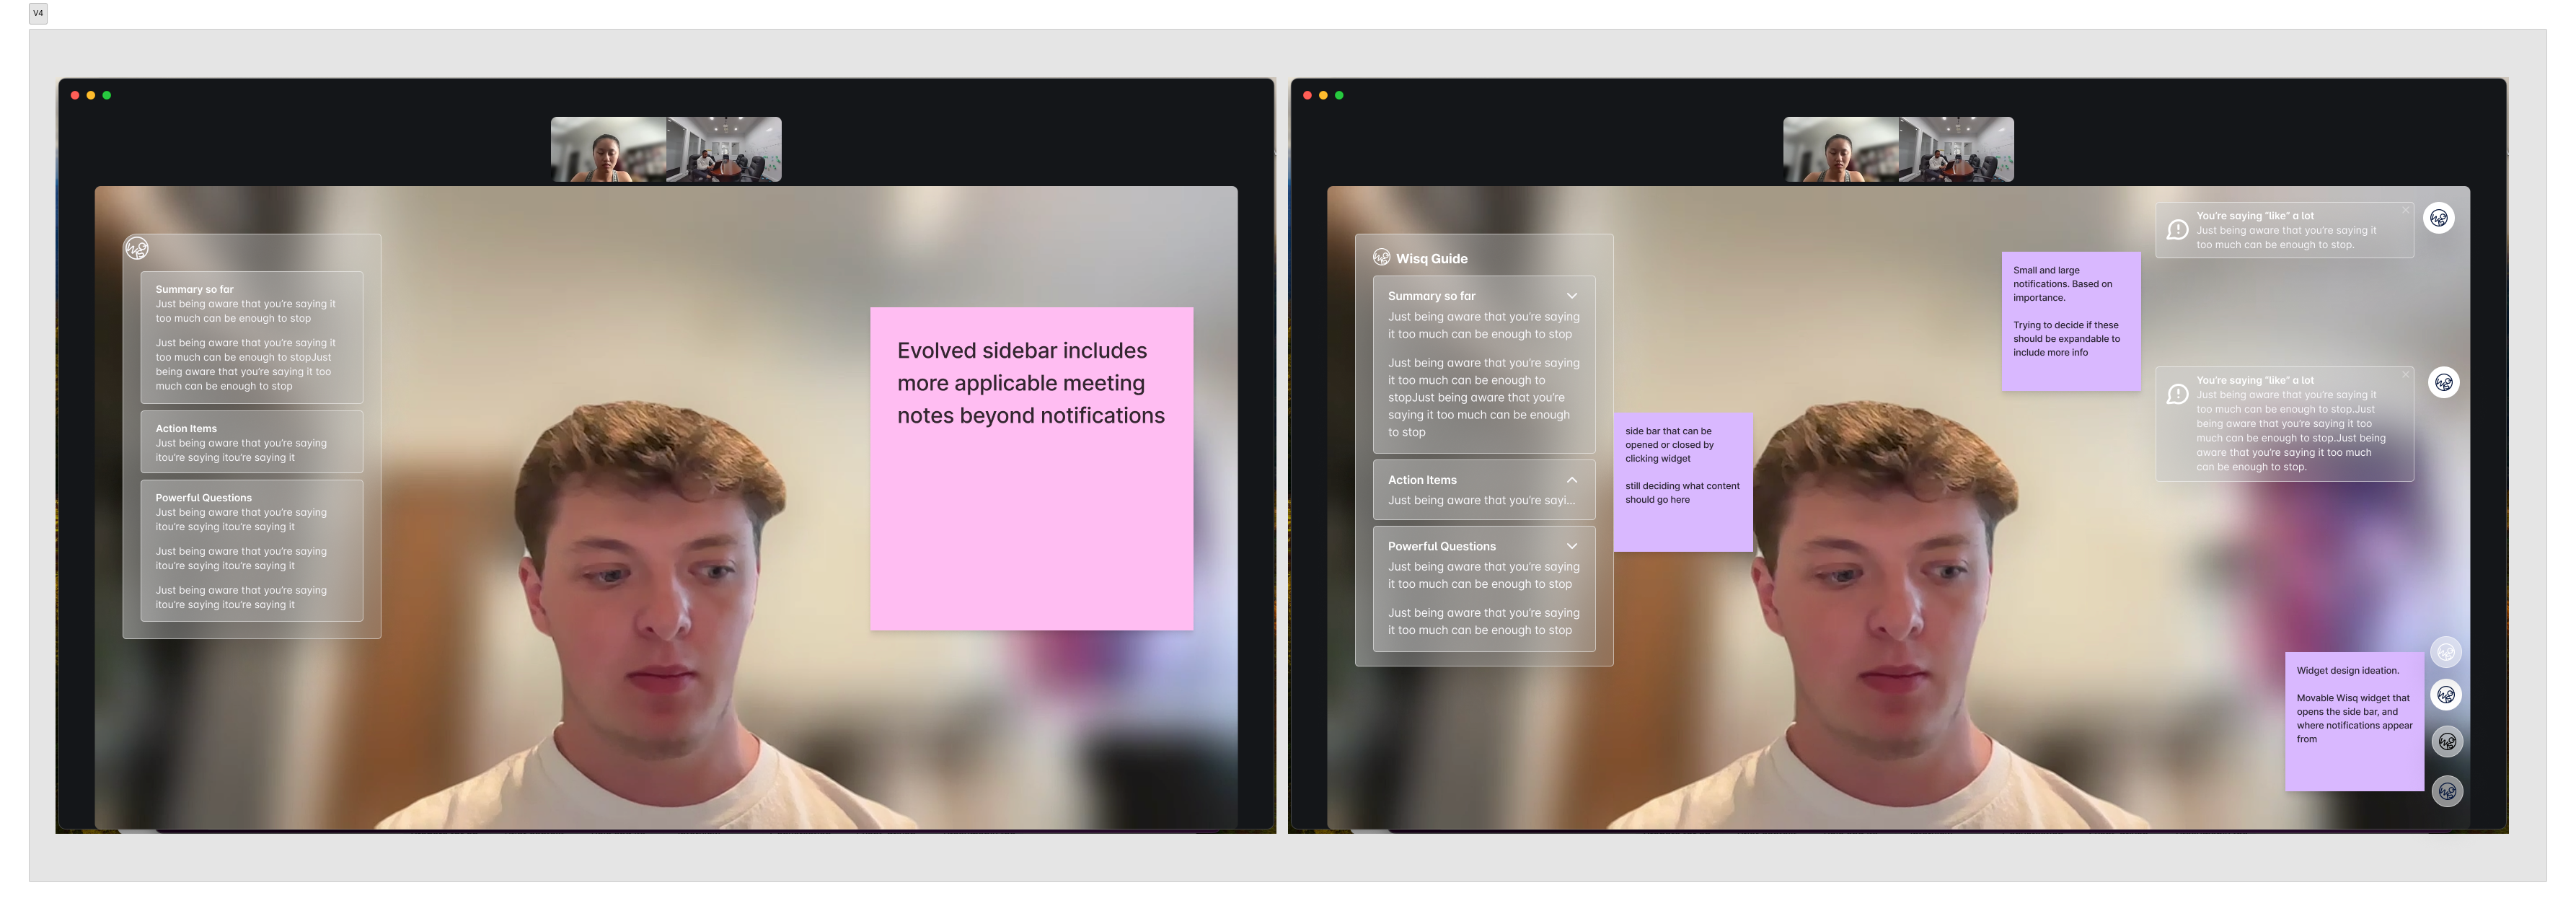
Task: Collapse the Summary so far section chevron
Action: 1571,296
